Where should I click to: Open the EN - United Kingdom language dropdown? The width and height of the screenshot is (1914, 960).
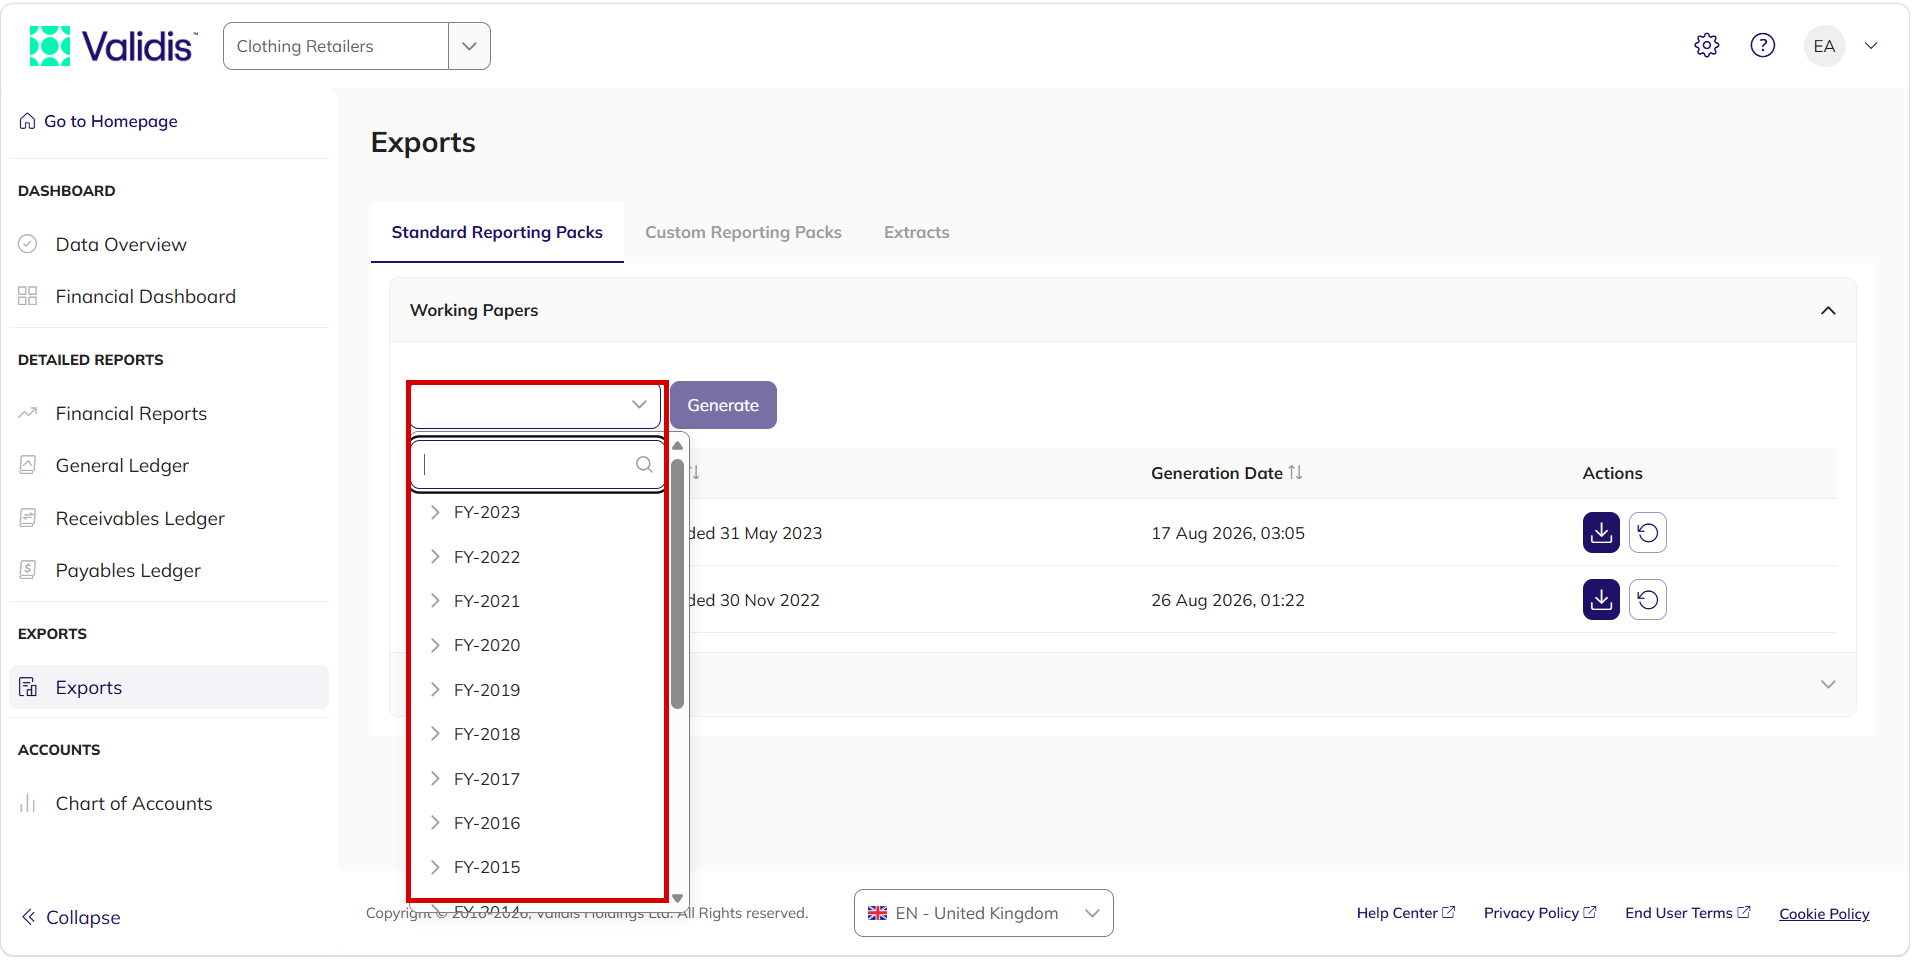[x=984, y=914]
